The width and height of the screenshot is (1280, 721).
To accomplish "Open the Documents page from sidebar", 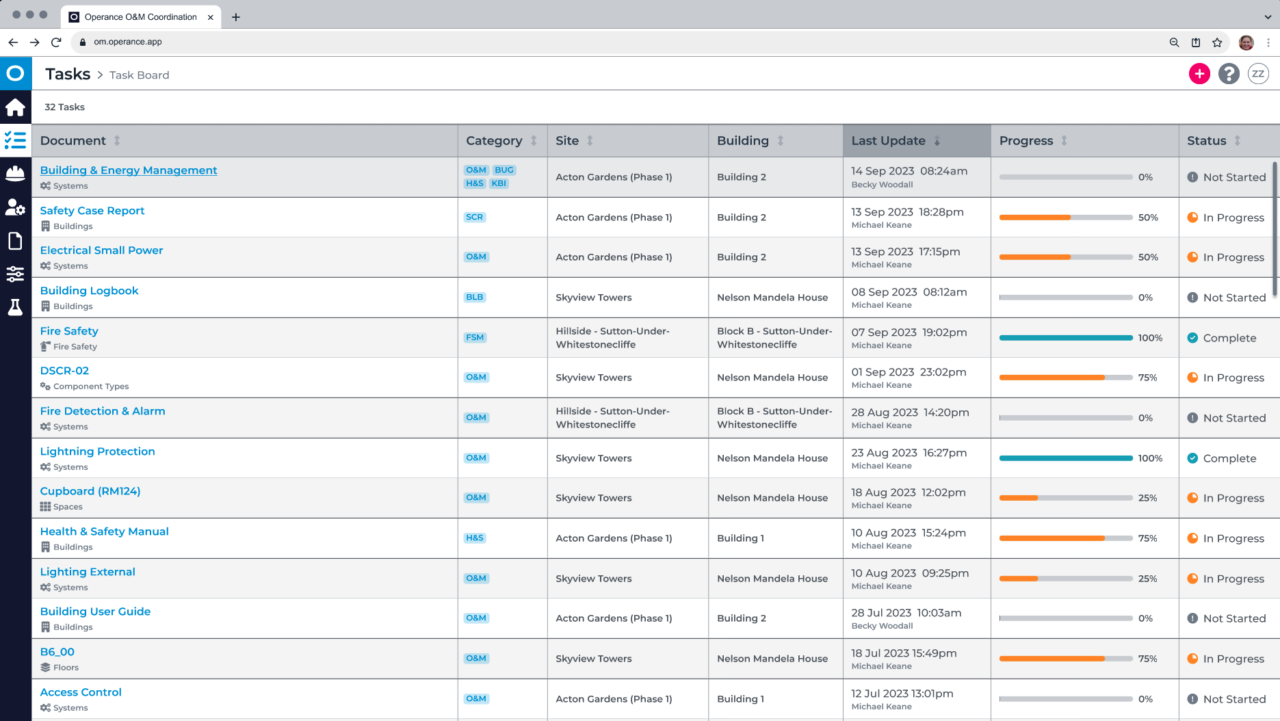I will click(x=14, y=240).
